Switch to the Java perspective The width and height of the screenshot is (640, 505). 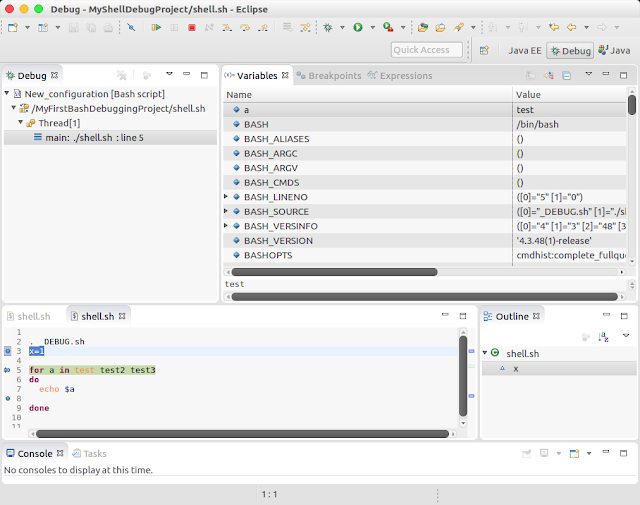pyautogui.click(x=614, y=51)
